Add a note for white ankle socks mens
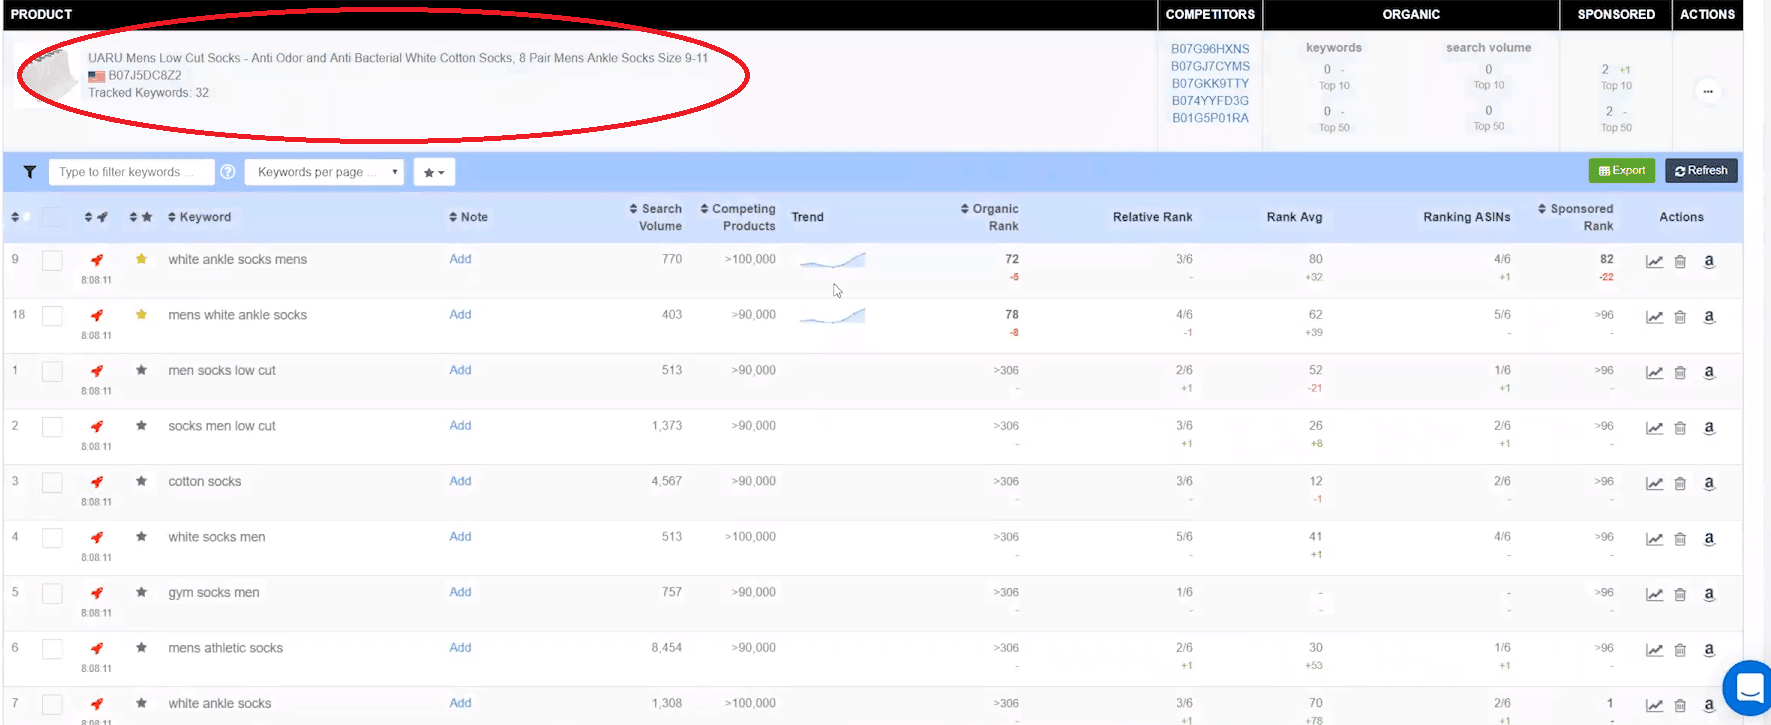The image size is (1771, 725). point(460,259)
